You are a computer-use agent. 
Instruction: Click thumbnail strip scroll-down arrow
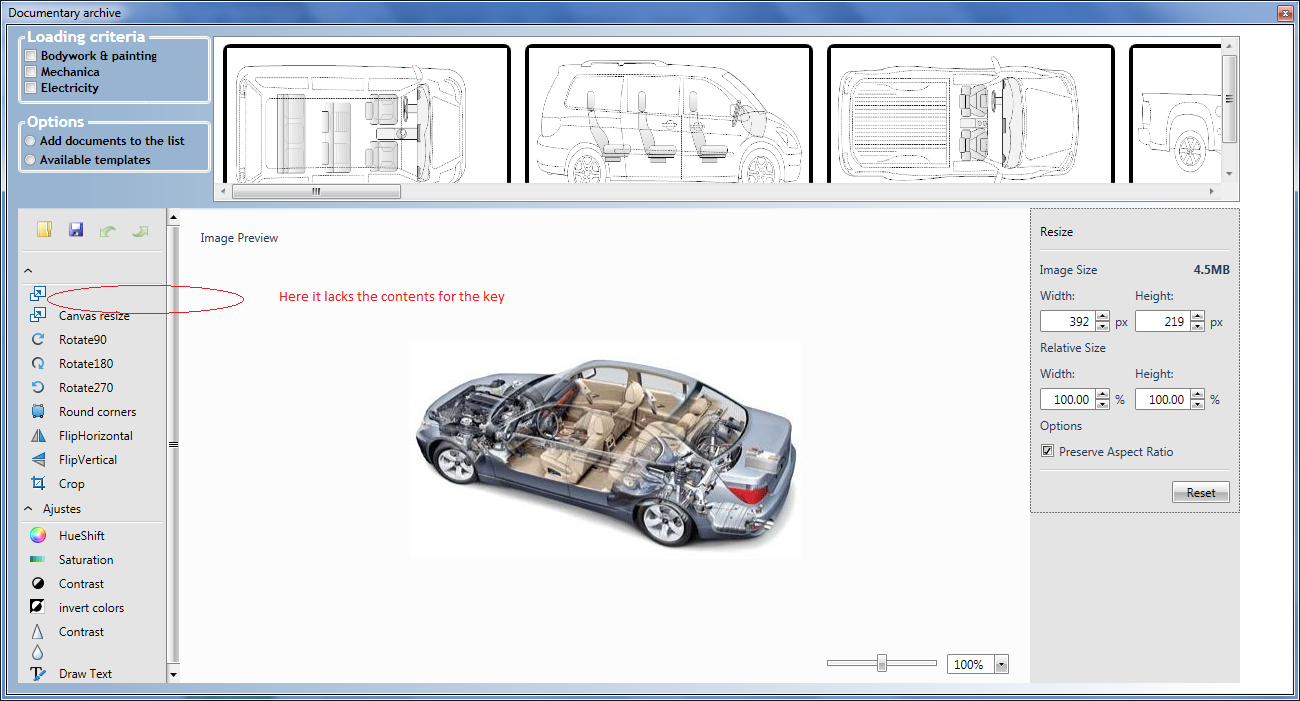coord(1230,175)
